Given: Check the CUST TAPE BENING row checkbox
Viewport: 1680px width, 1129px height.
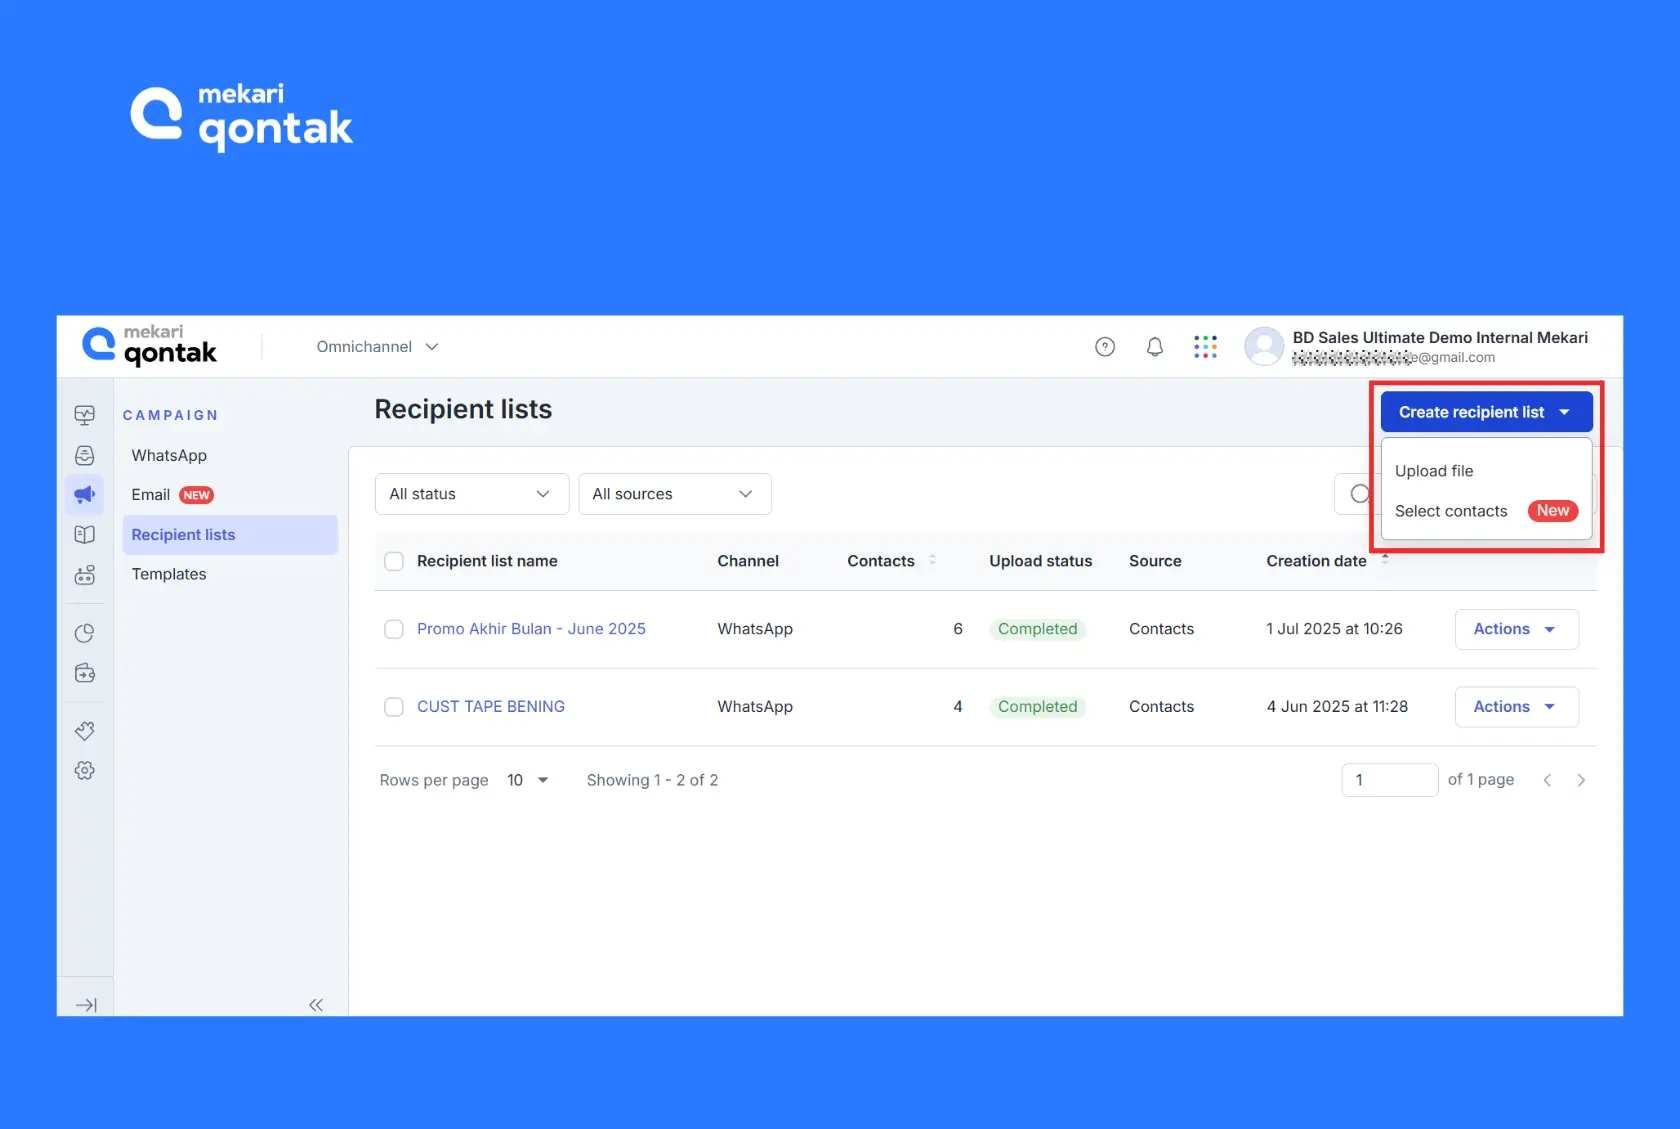Looking at the screenshot, I should tap(394, 707).
